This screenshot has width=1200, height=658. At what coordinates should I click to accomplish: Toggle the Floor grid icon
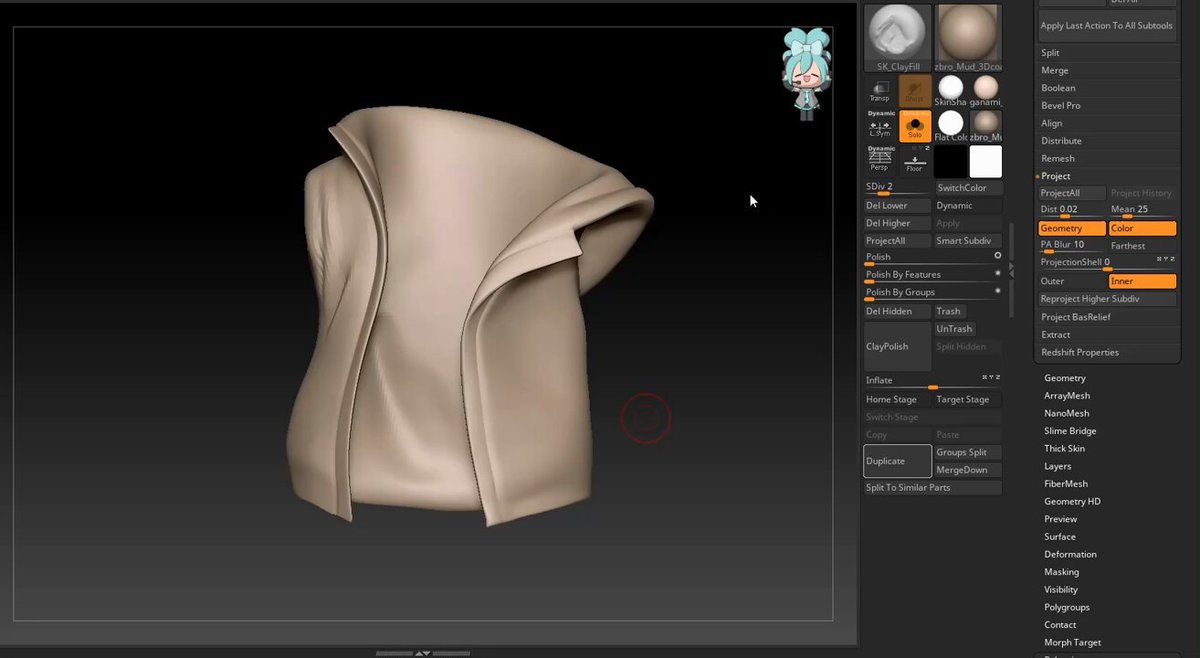[x=915, y=160]
